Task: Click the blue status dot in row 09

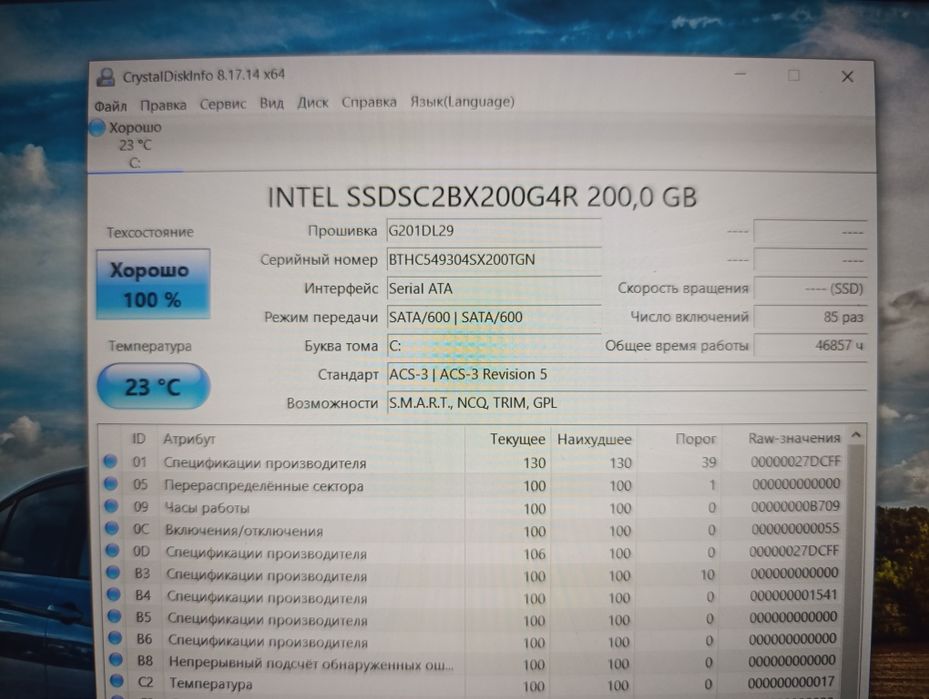Action: (111, 506)
